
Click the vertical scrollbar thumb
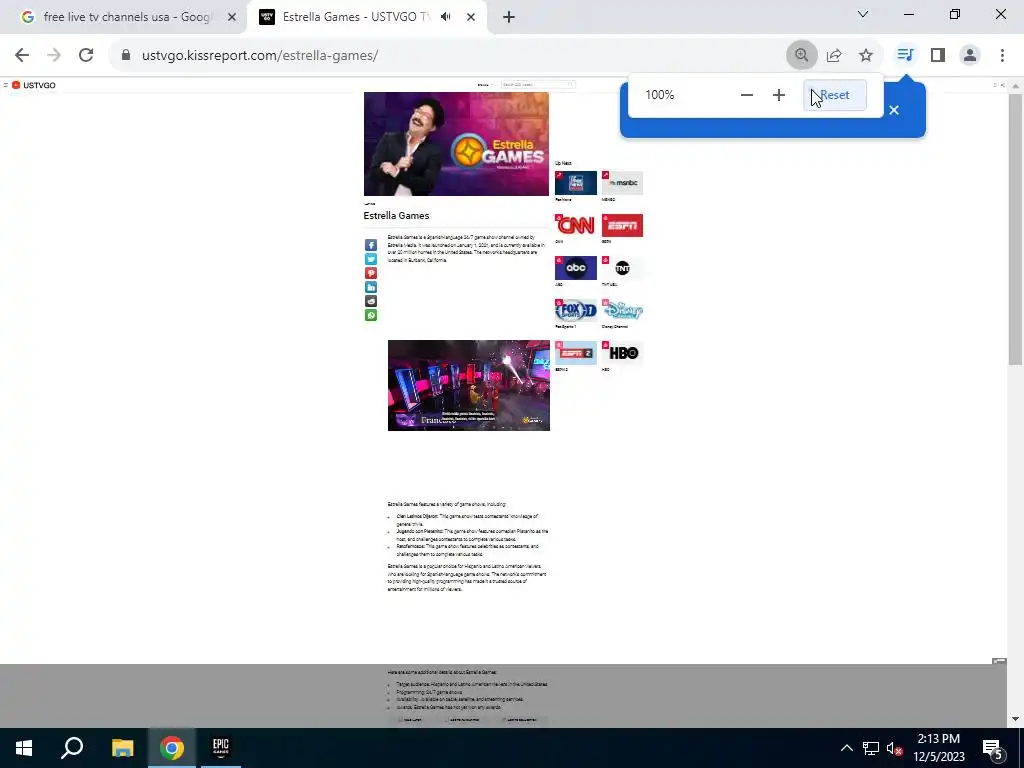[1015, 229]
